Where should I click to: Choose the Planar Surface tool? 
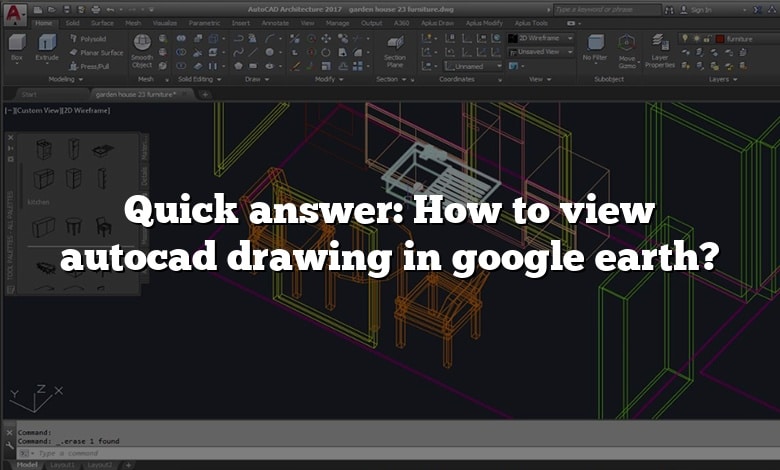tap(96, 52)
